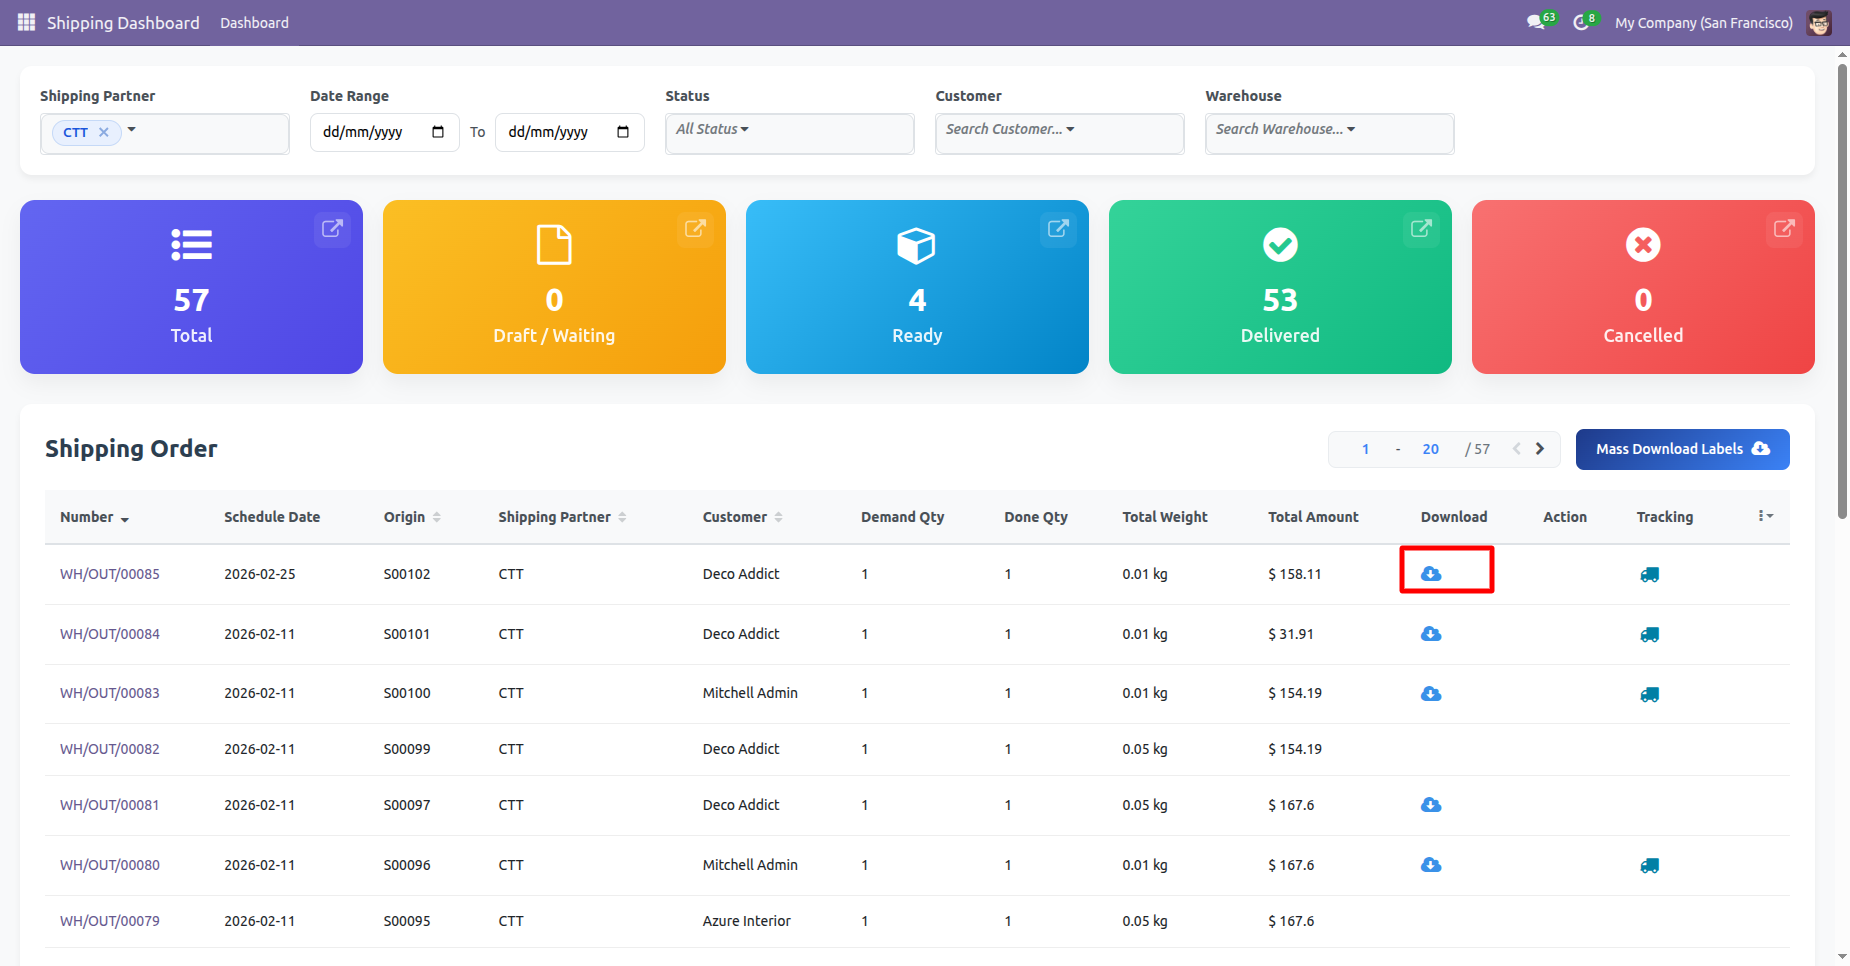Open the Search Customer dropdown
The width and height of the screenshot is (1850, 966).
coord(1010,129)
